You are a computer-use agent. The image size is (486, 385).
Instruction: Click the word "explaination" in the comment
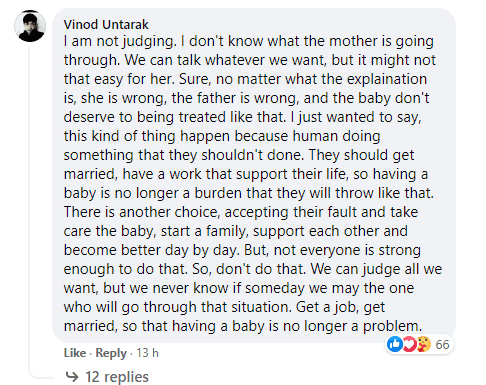387,79
